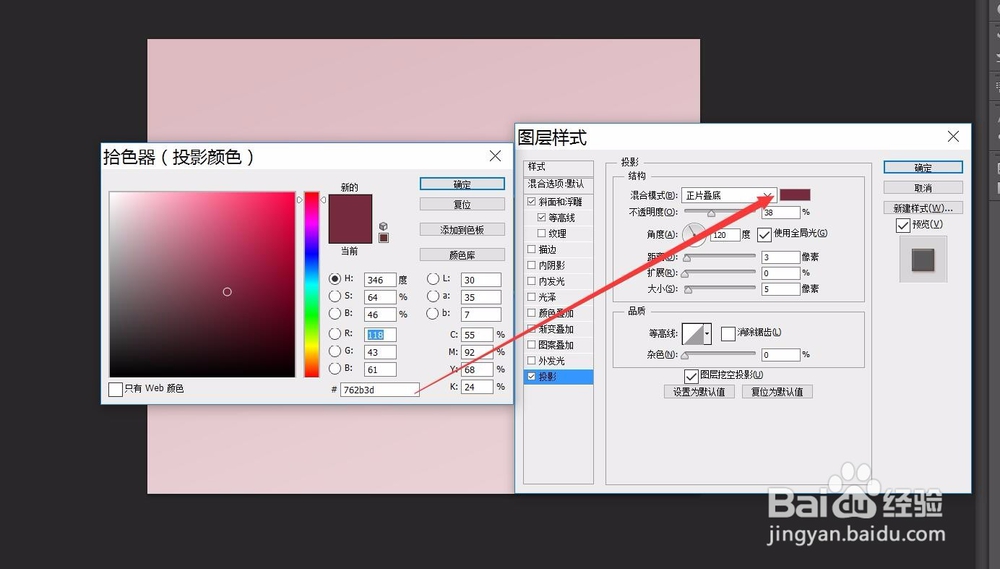Click the hue spectrum slider bar
The image size is (1000, 569).
coord(311,284)
